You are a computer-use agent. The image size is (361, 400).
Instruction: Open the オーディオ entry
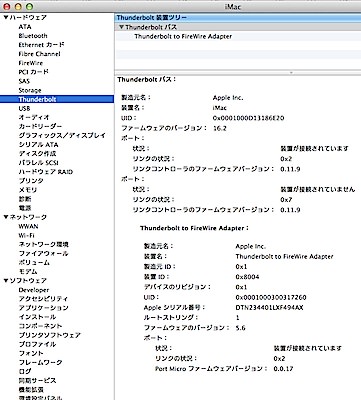[34, 117]
